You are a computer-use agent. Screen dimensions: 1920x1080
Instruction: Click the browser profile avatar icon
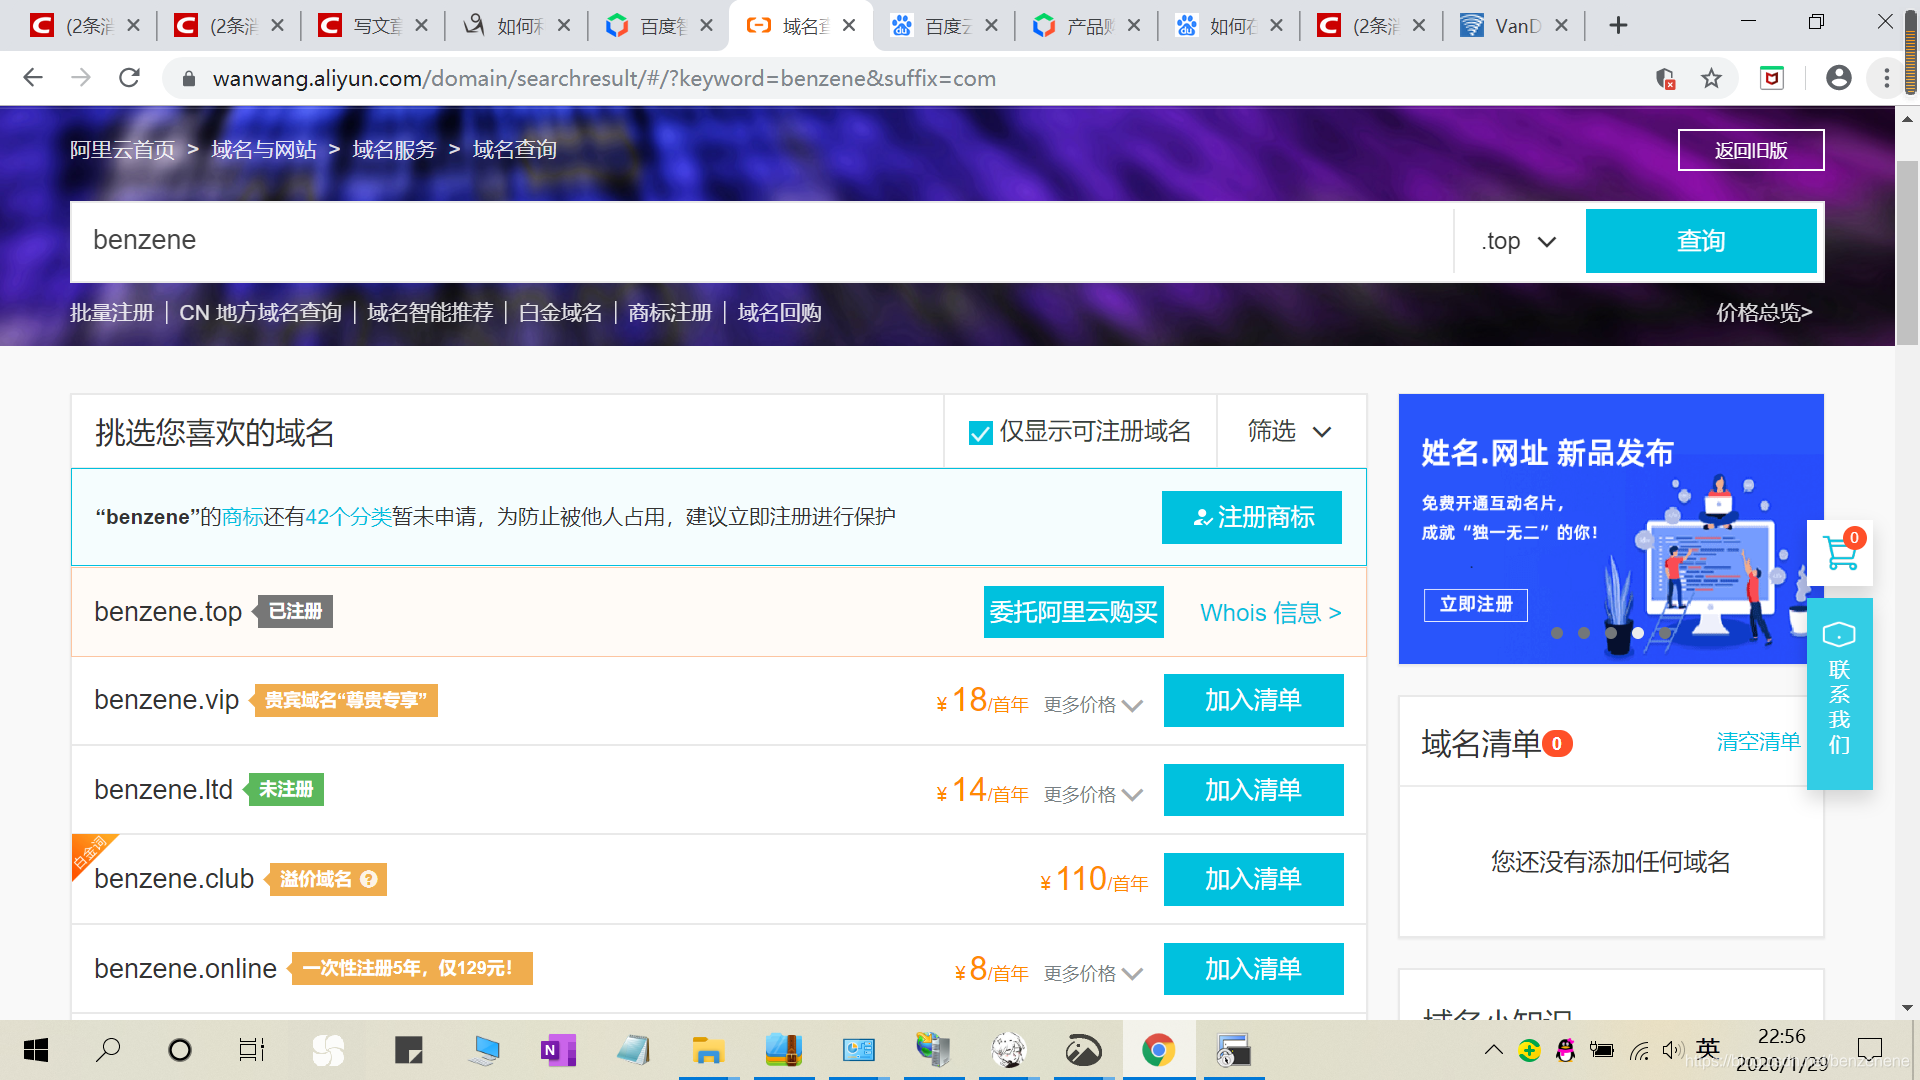[x=1839, y=78]
